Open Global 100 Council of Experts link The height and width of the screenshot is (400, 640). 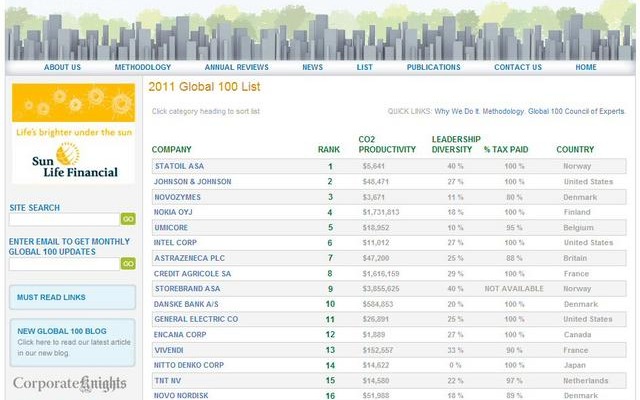(x=576, y=111)
